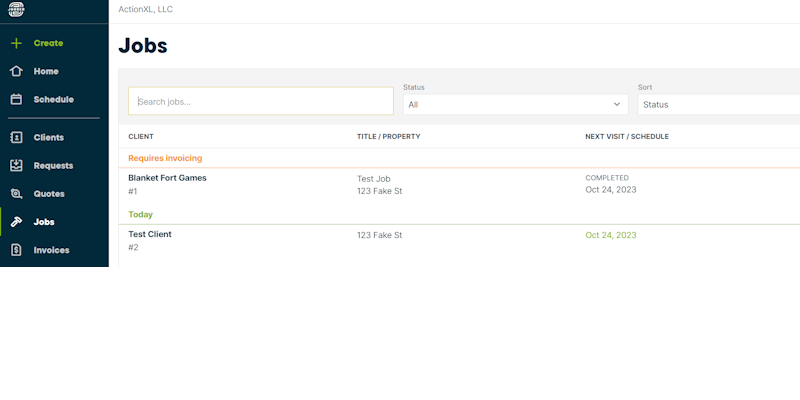Click the Requests inbox tray icon
The height and width of the screenshot is (400, 800).
[16, 165]
